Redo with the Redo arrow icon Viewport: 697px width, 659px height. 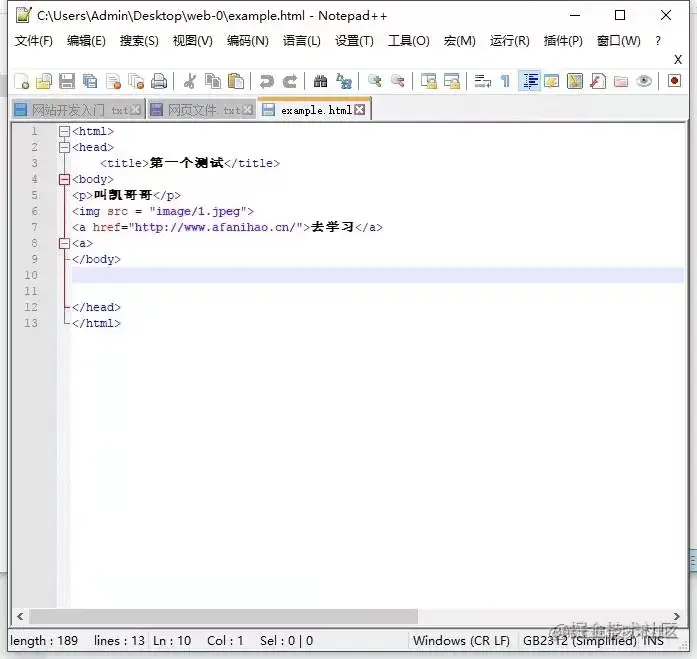290,81
